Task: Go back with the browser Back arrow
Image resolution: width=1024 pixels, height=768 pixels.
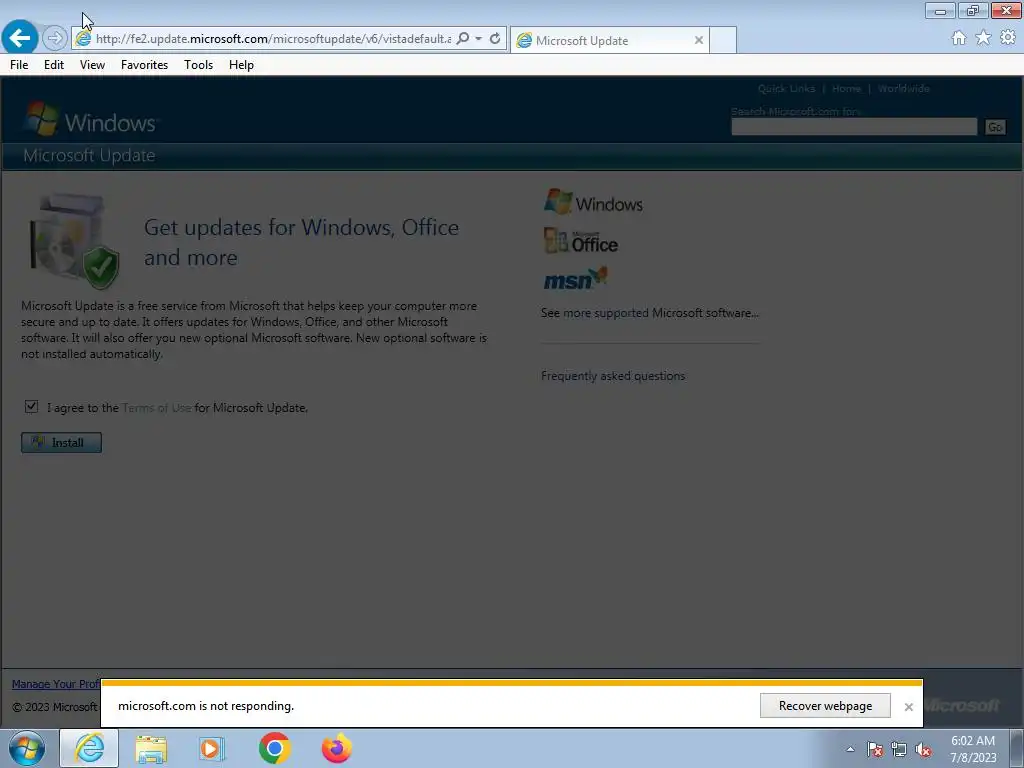Action: [20, 38]
